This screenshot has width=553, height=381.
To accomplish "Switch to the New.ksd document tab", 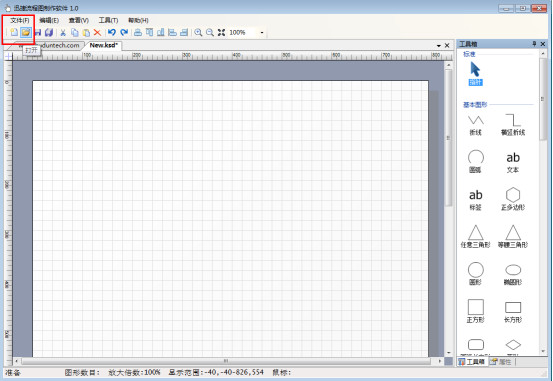I will [103, 45].
